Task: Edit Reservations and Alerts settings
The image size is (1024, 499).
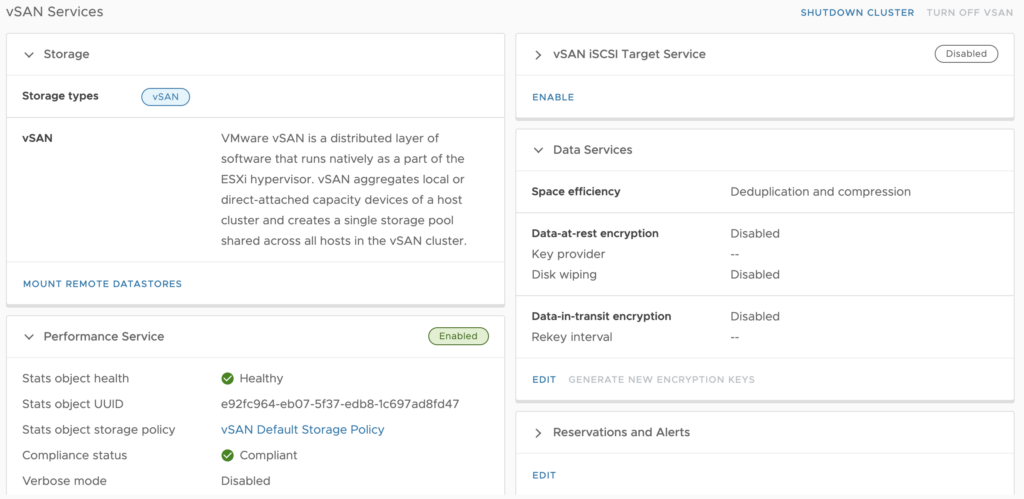Action: 544,475
